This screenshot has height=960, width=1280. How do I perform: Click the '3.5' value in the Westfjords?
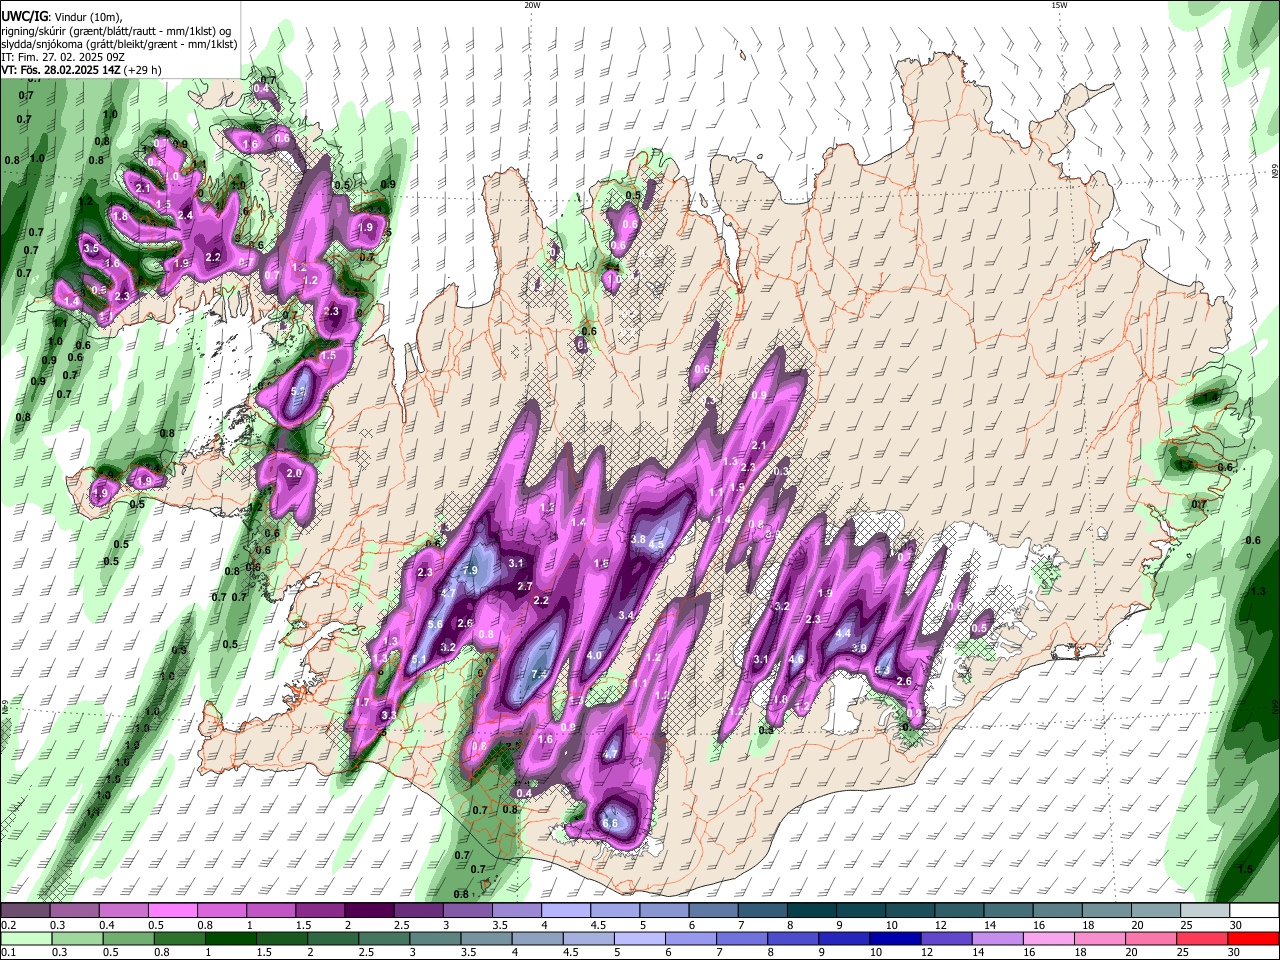(x=91, y=248)
